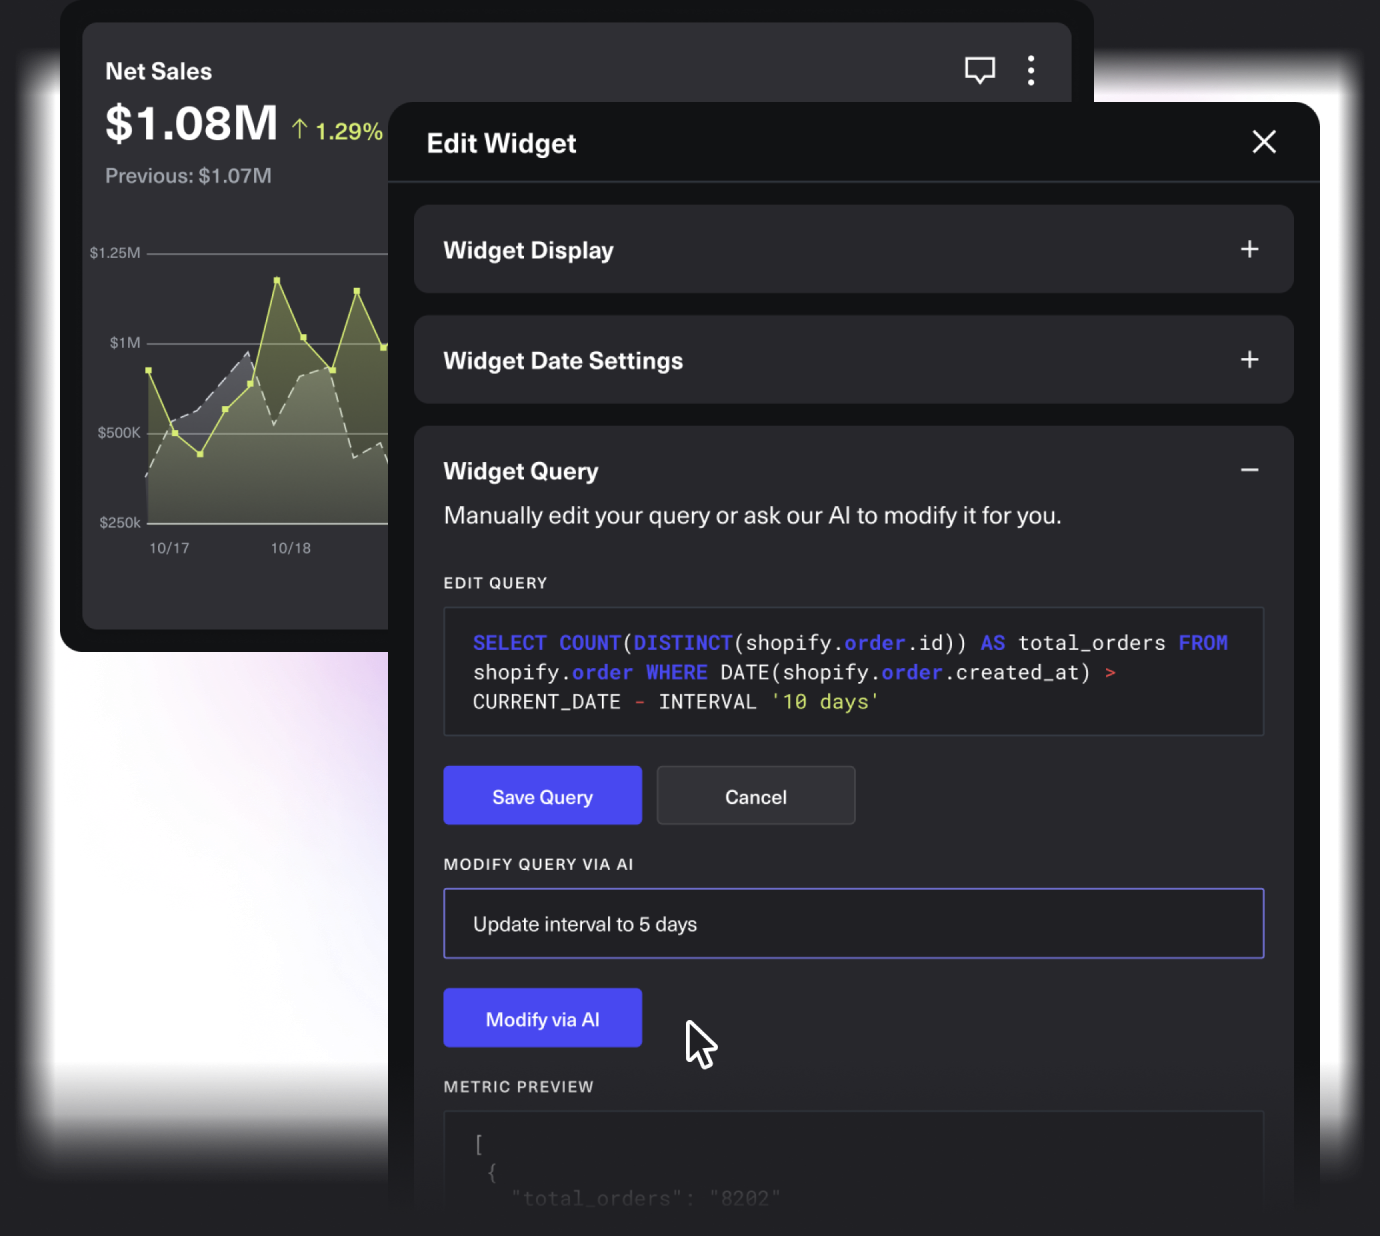Click the "total_orders": "8202" preview line
This screenshot has height=1236, width=1380.
[646, 1198]
